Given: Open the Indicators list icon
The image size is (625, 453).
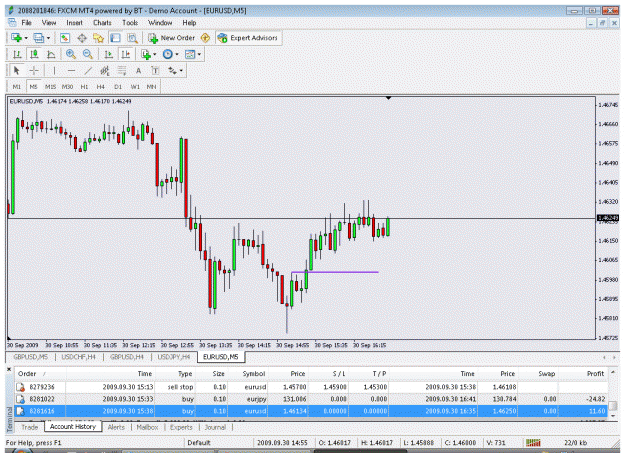Looking at the screenshot, I should [x=146, y=54].
